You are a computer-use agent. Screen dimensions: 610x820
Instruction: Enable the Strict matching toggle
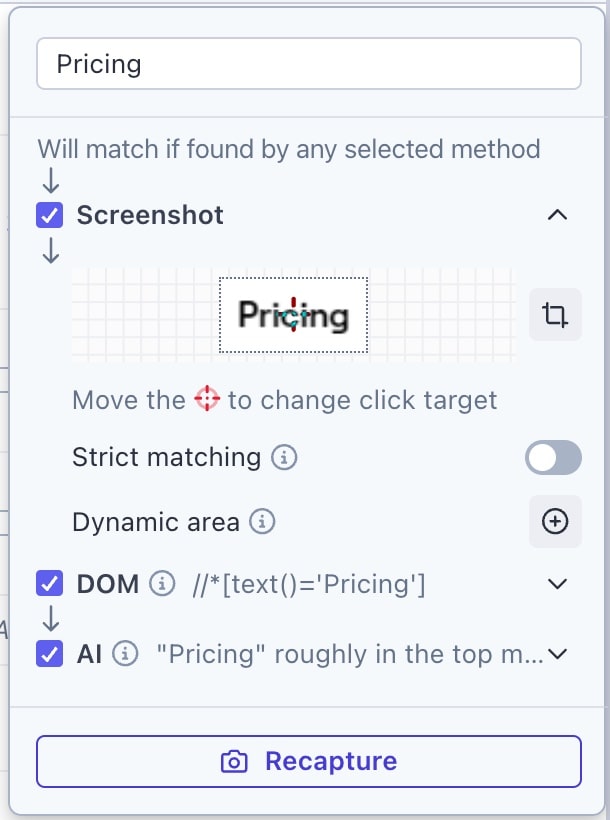553,458
